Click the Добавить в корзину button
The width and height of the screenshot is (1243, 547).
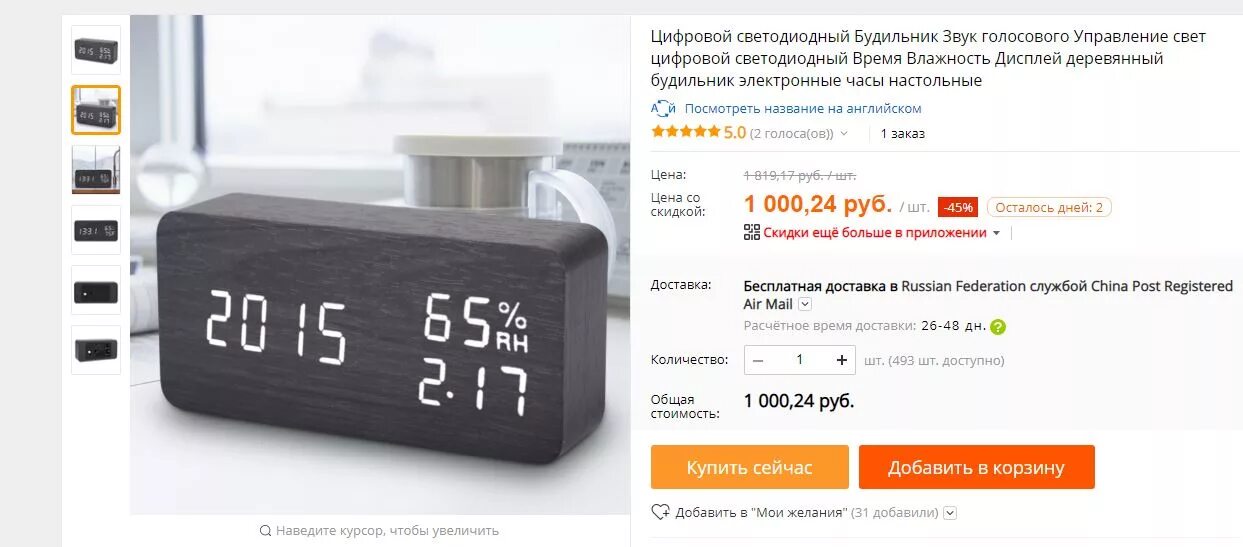click(x=977, y=467)
